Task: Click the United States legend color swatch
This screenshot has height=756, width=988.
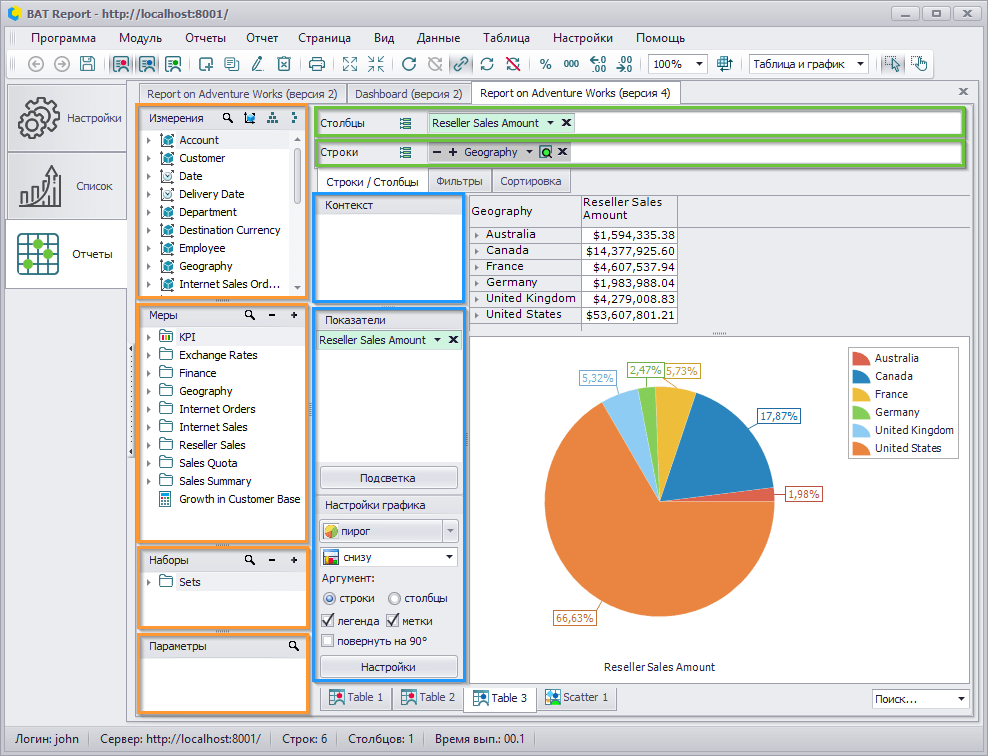Action: (861, 449)
